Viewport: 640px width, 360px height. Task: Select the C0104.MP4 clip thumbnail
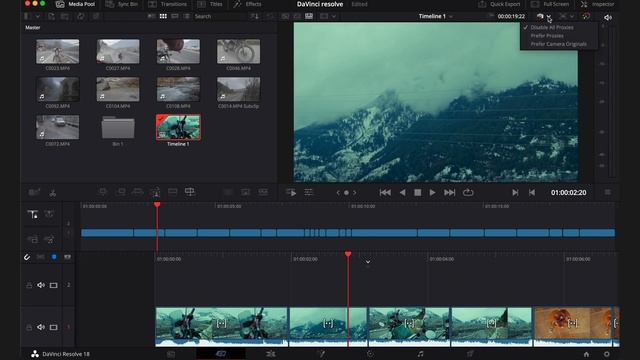118,89
